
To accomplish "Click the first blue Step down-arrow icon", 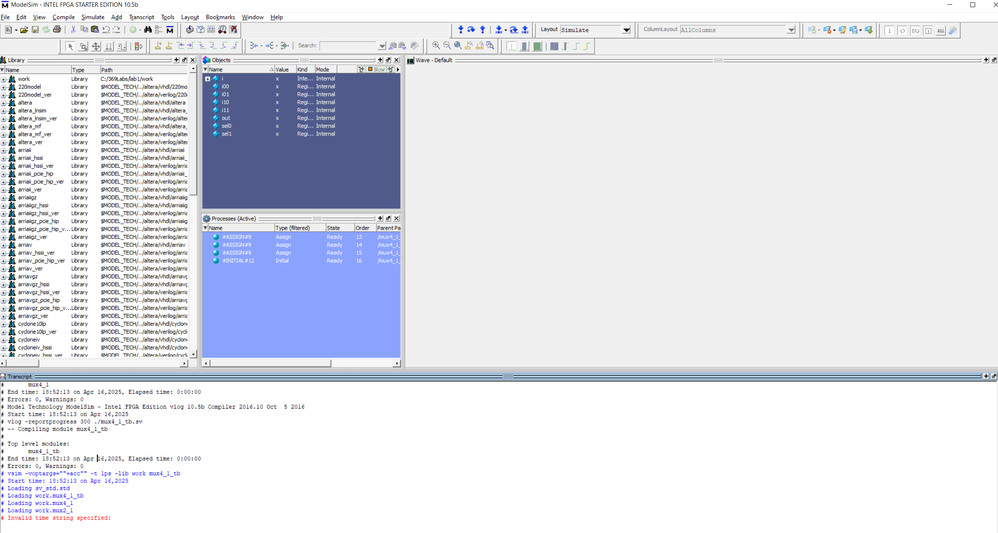I will tap(461, 30).
